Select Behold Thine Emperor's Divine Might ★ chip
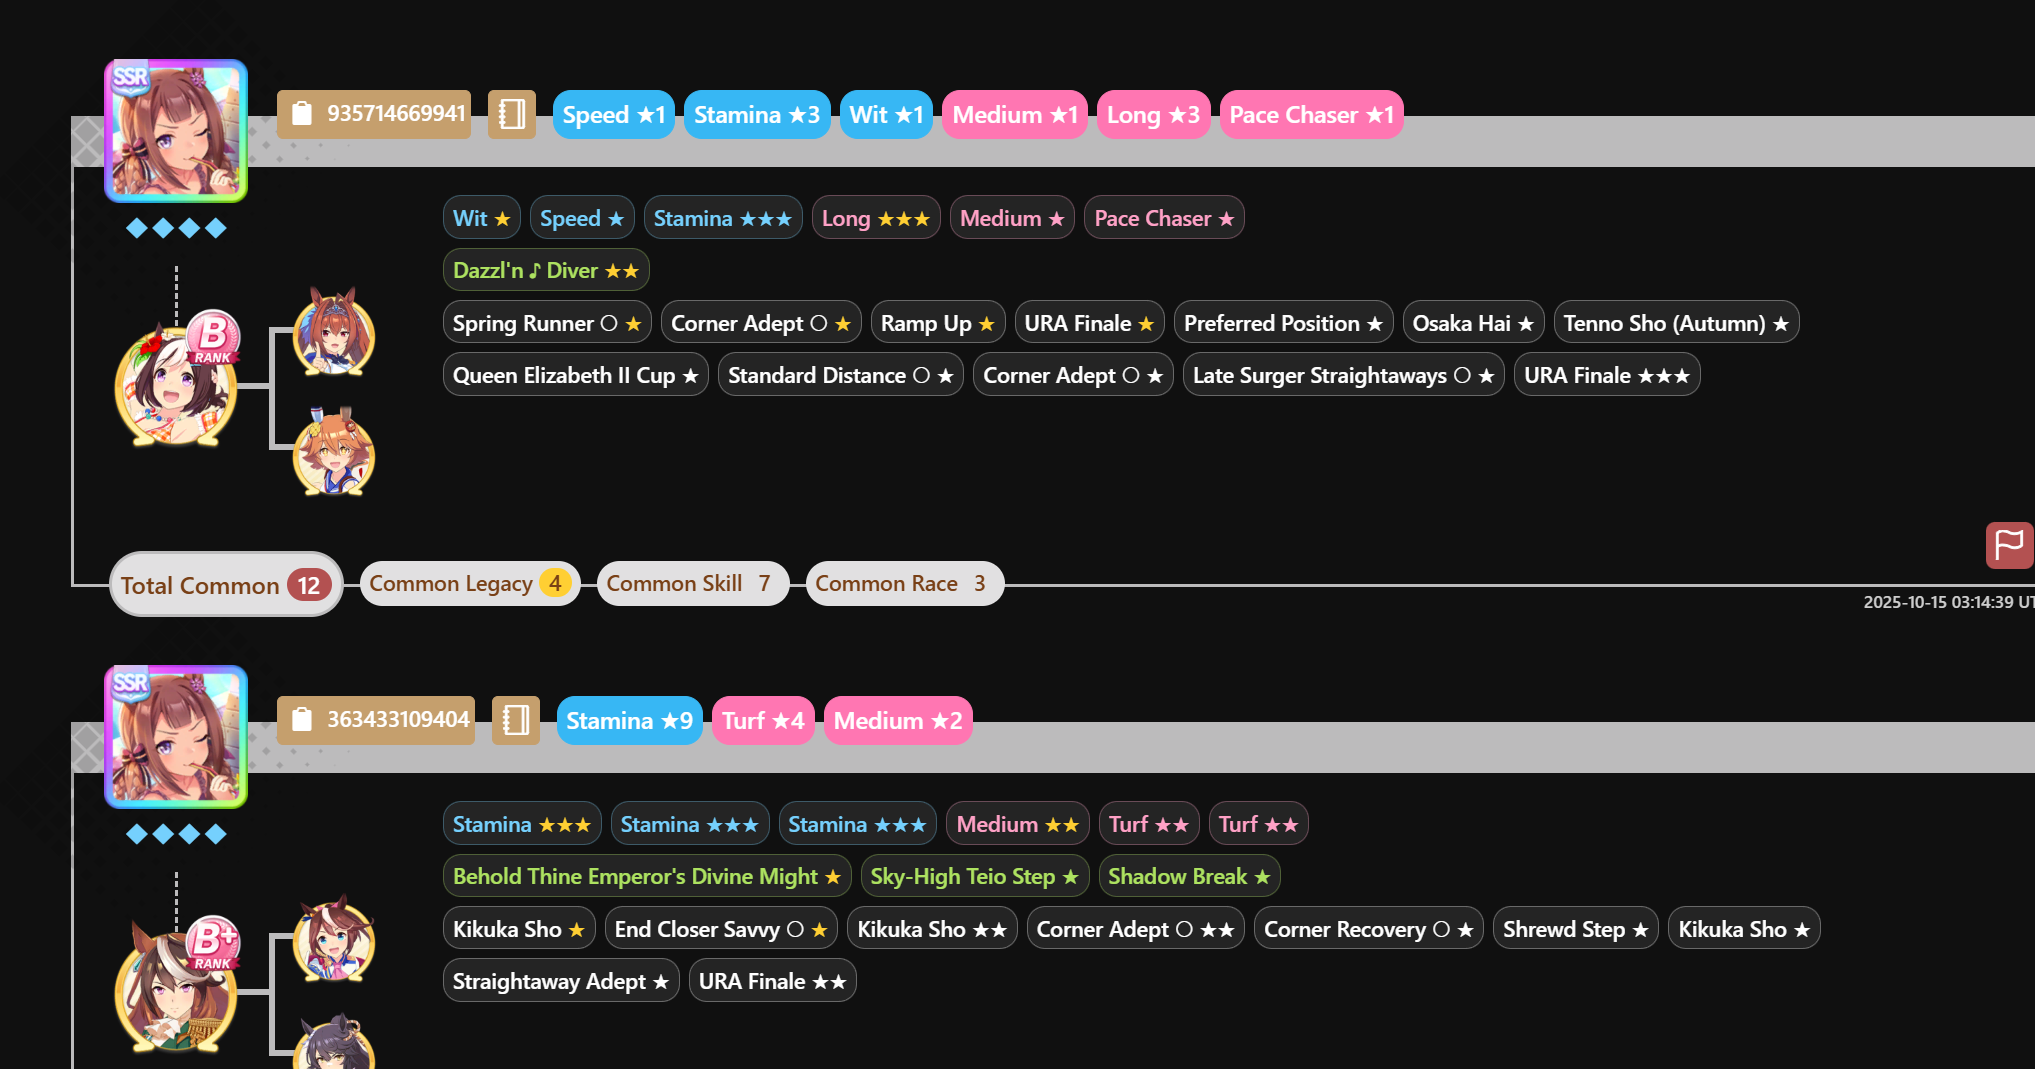 [x=647, y=876]
